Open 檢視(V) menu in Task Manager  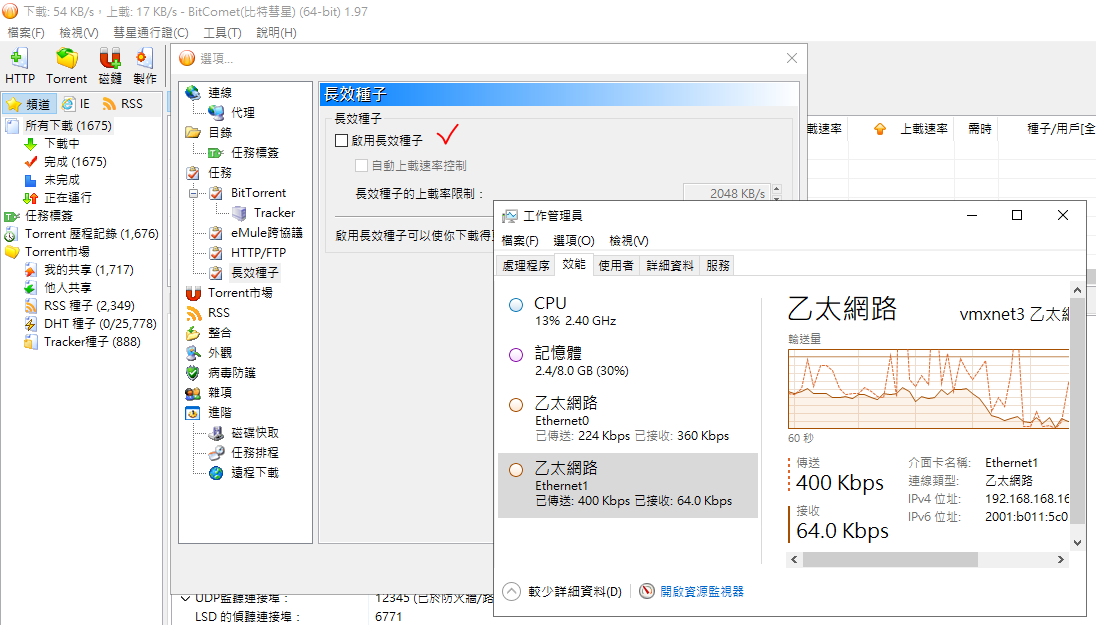(629, 240)
